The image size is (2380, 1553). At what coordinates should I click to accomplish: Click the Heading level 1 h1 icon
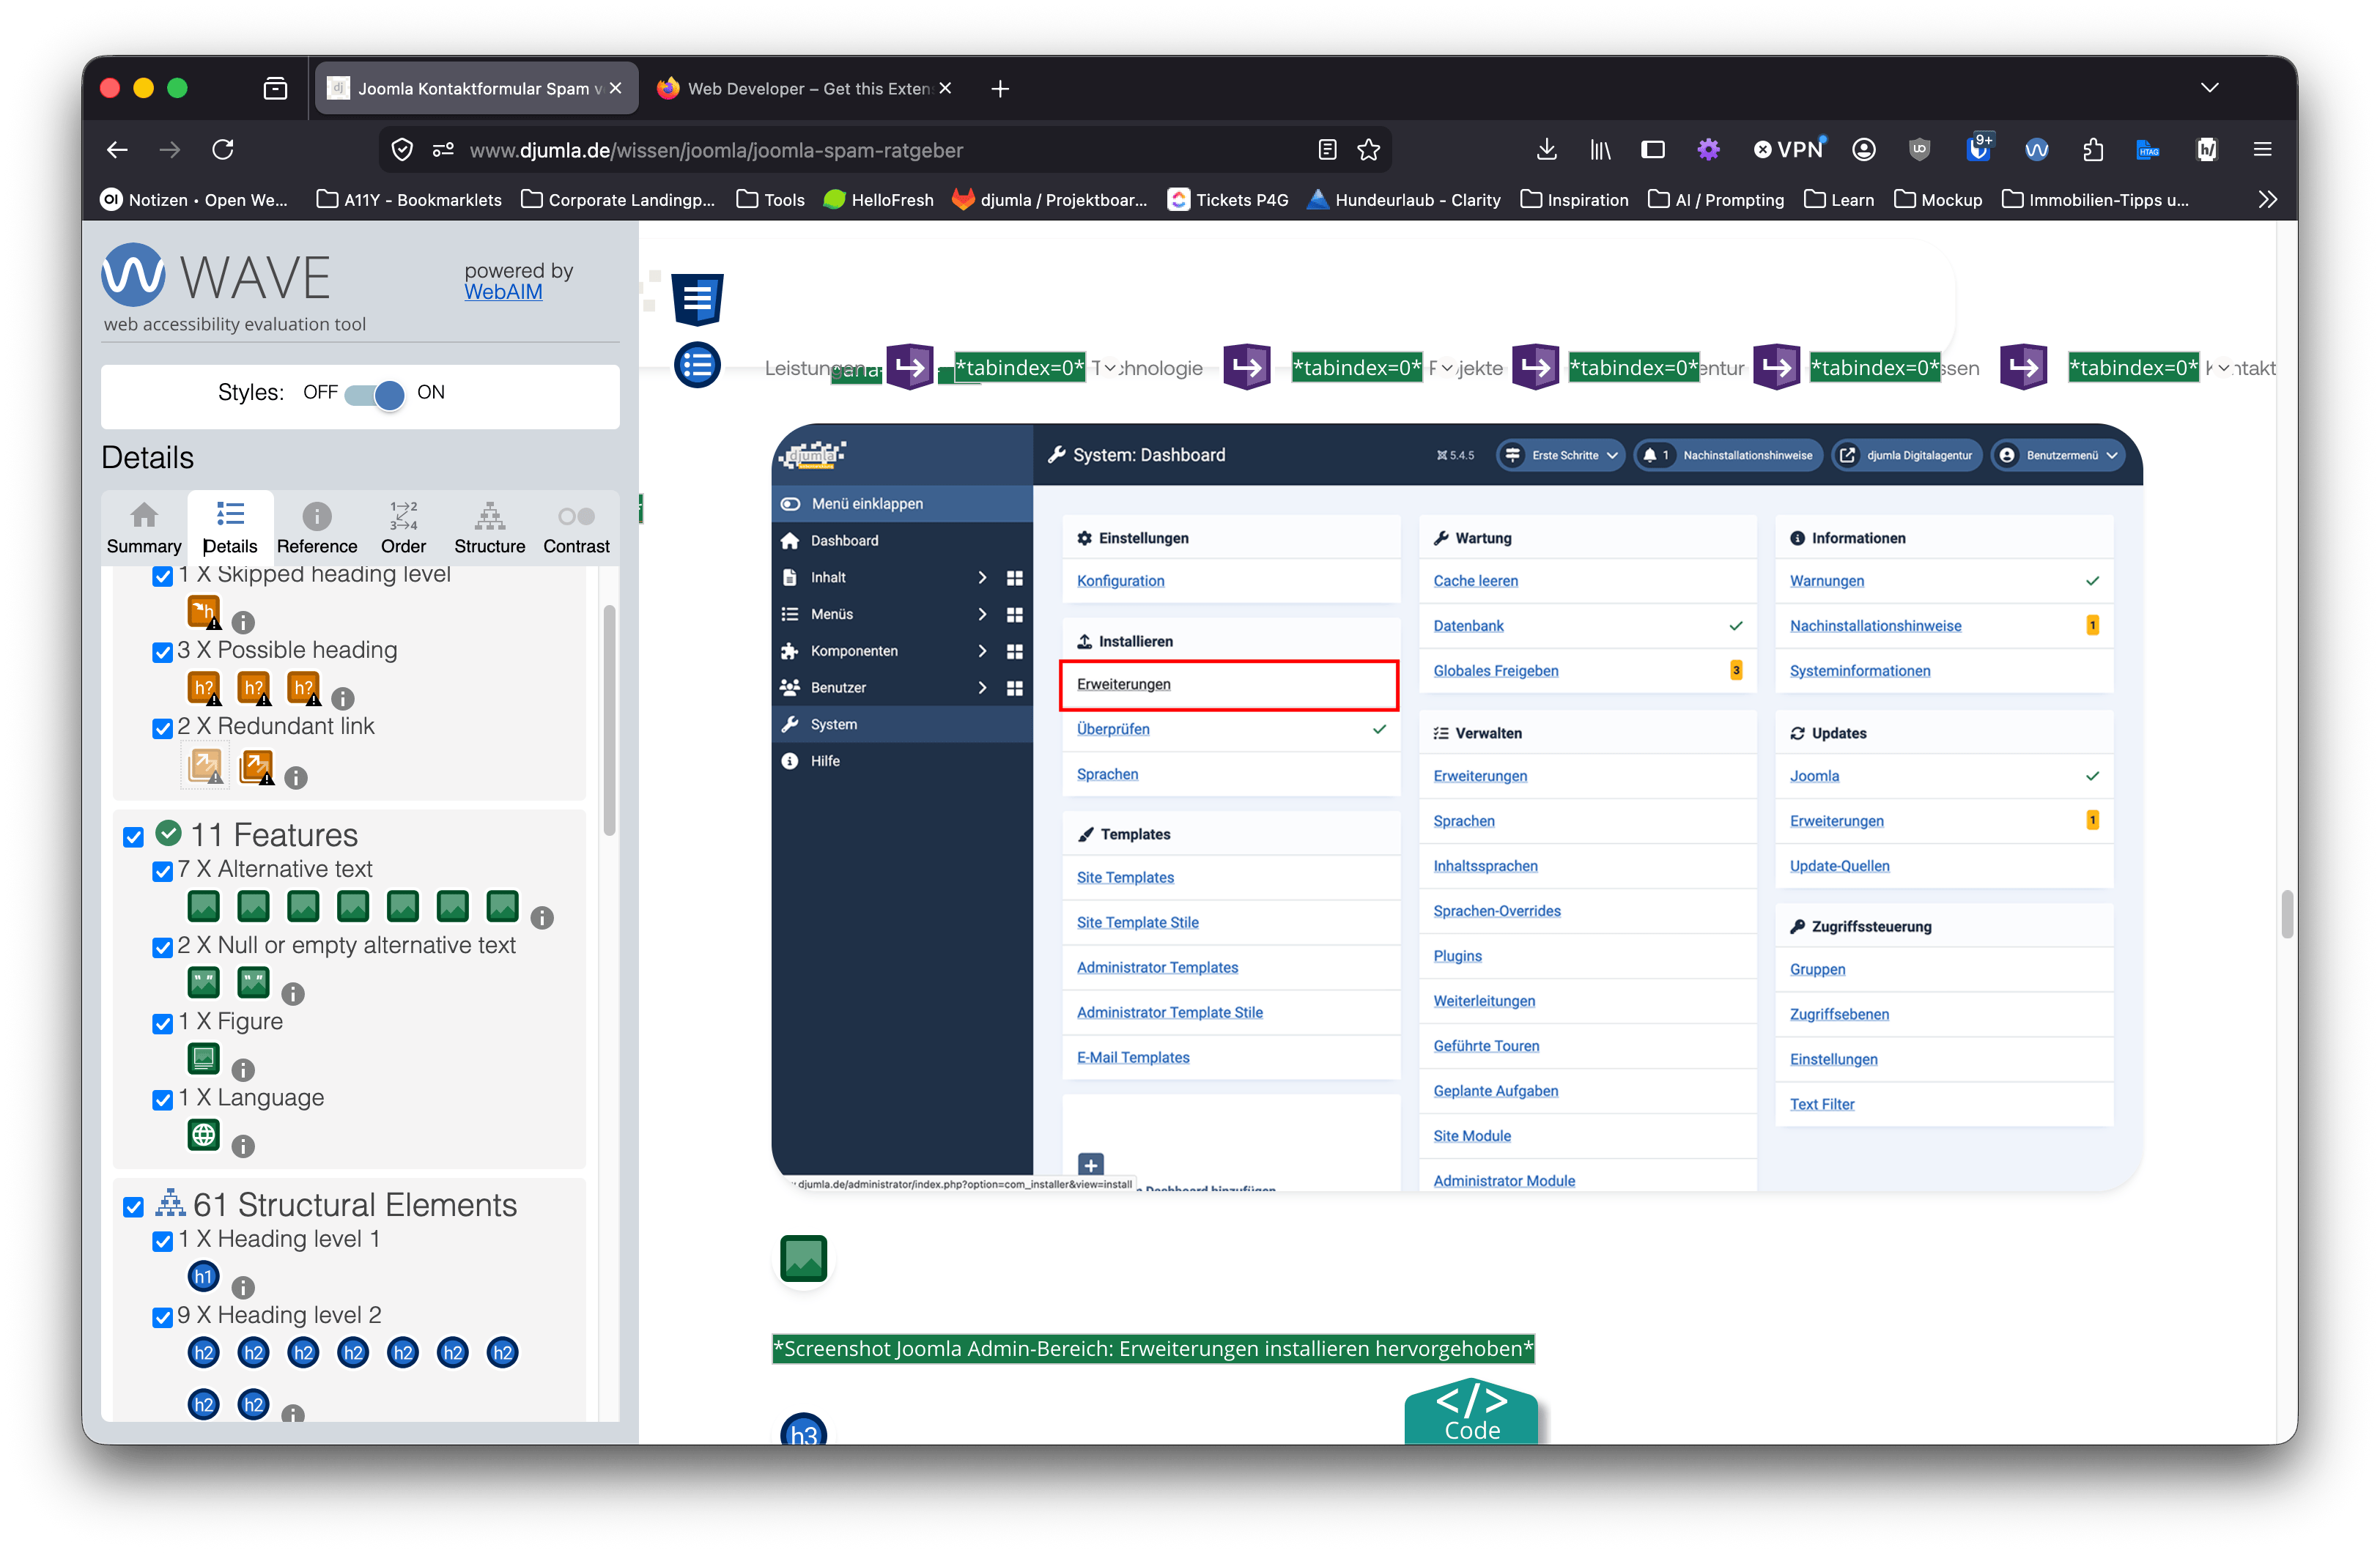coord(204,1276)
